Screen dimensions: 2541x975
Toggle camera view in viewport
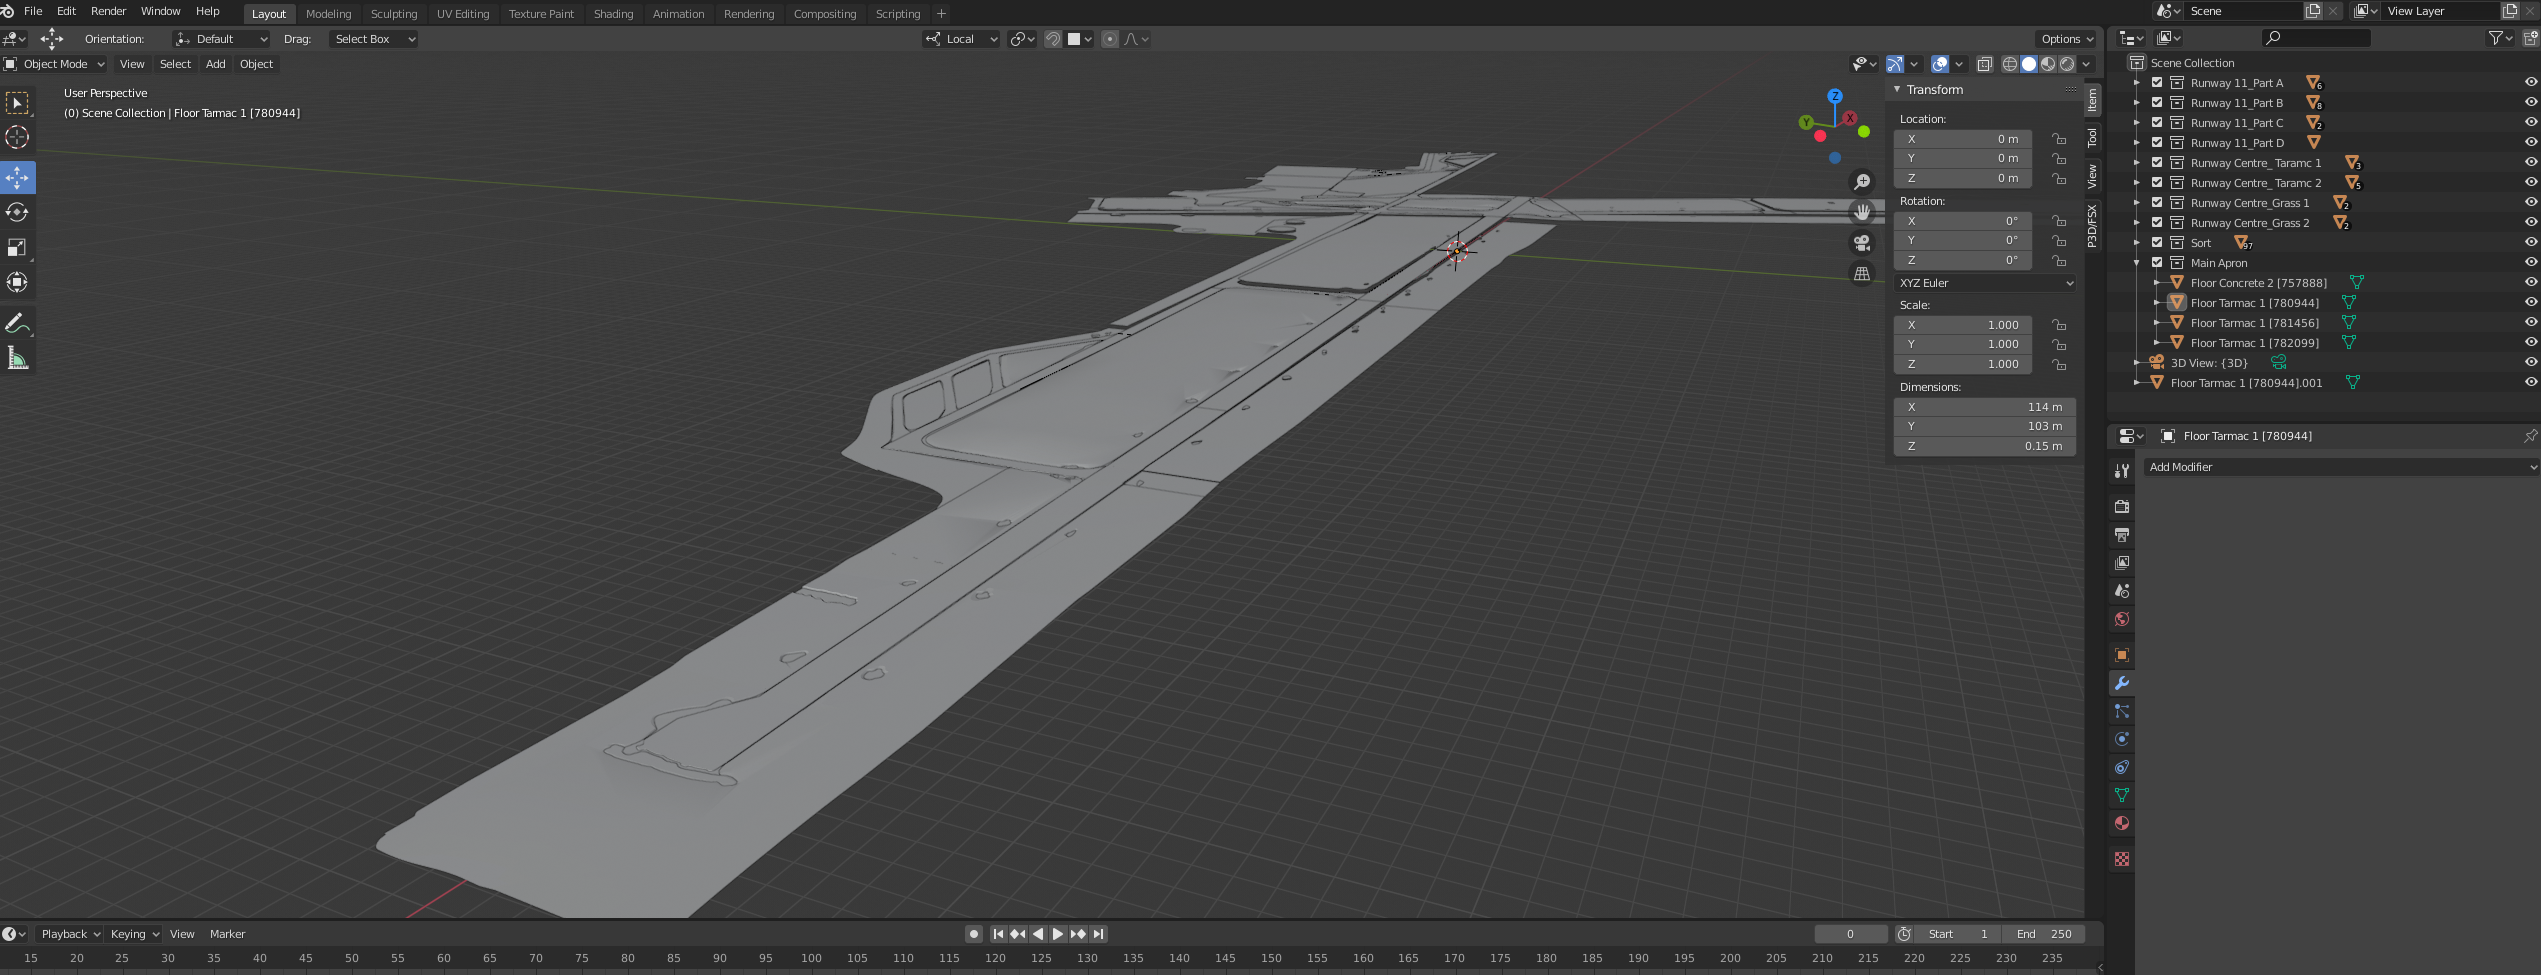tap(1861, 243)
